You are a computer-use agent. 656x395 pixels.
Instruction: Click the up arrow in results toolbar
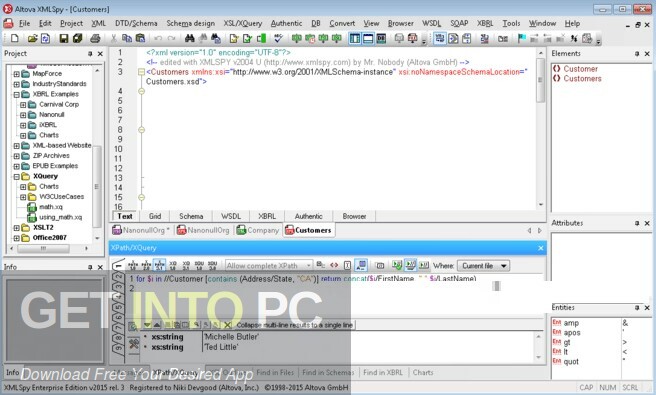tap(157, 325)
